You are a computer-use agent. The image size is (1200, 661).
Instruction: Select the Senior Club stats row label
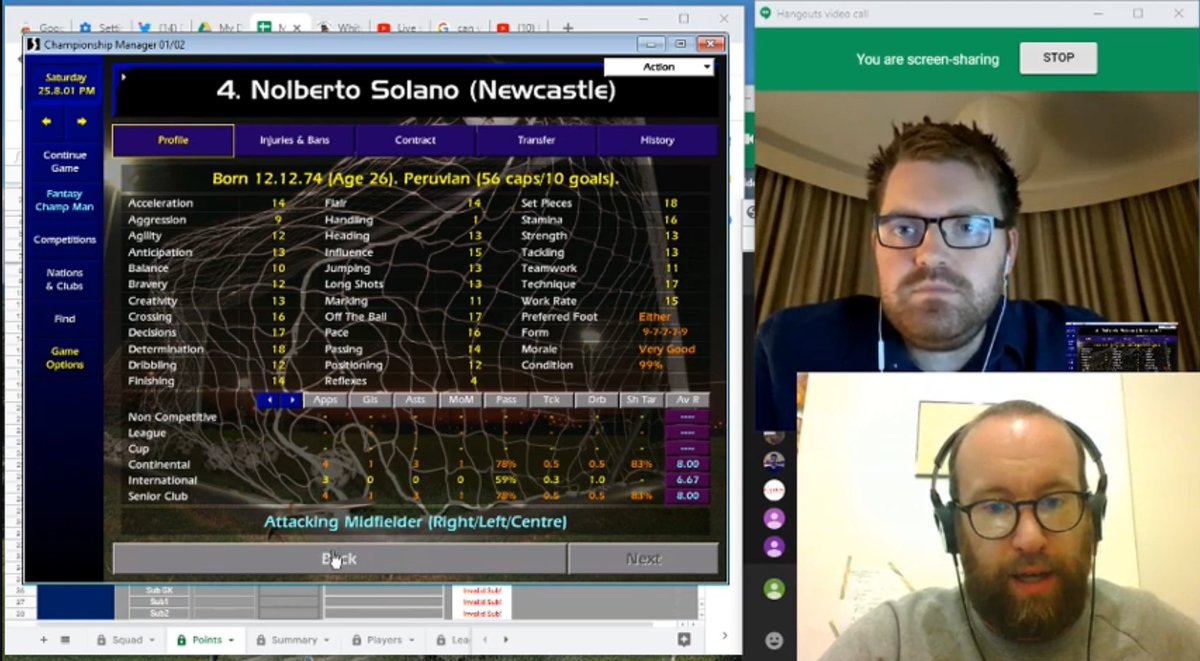click(x=158, y=497)
